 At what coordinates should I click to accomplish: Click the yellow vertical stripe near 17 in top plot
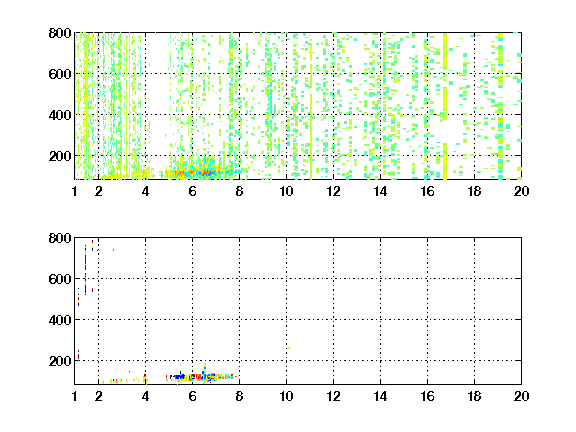coord(445,107)
